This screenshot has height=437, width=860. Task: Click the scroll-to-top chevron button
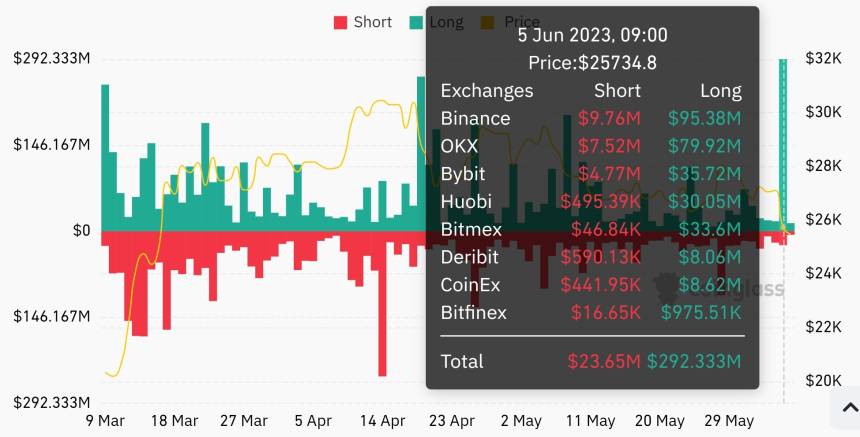coord(848,408)
